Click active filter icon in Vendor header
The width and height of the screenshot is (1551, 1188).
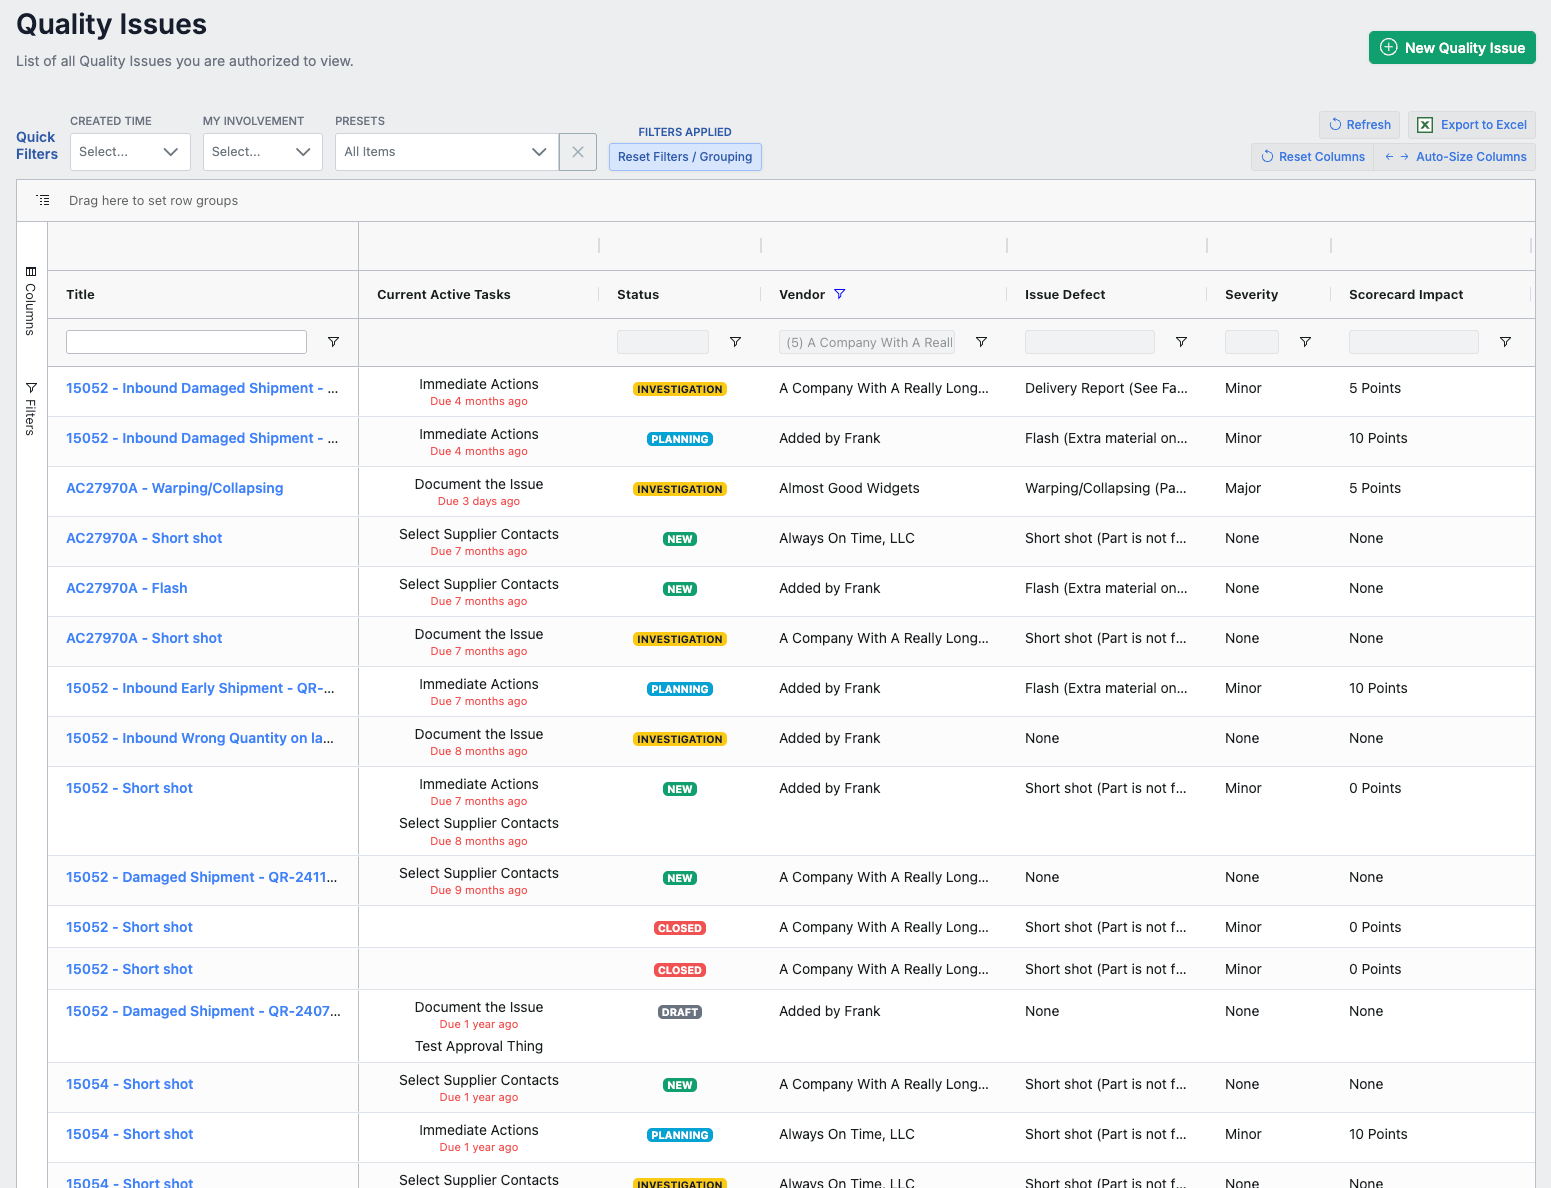point(840,294)
